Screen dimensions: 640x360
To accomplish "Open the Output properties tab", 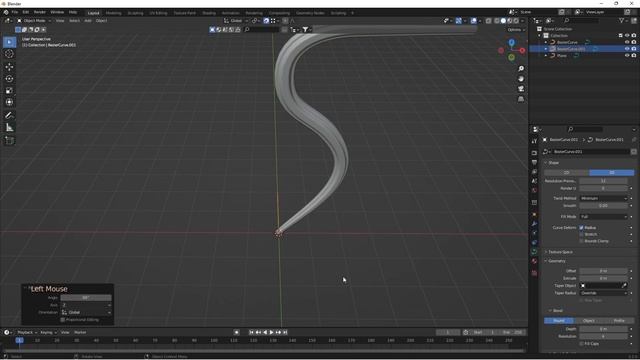I will (x=534, y=162).
